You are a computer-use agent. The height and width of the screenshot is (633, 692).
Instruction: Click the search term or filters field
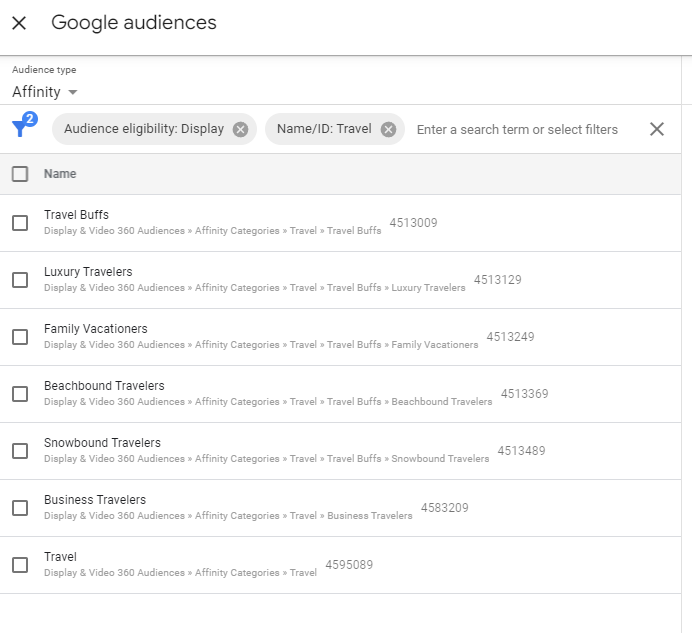tap(517, 129)
